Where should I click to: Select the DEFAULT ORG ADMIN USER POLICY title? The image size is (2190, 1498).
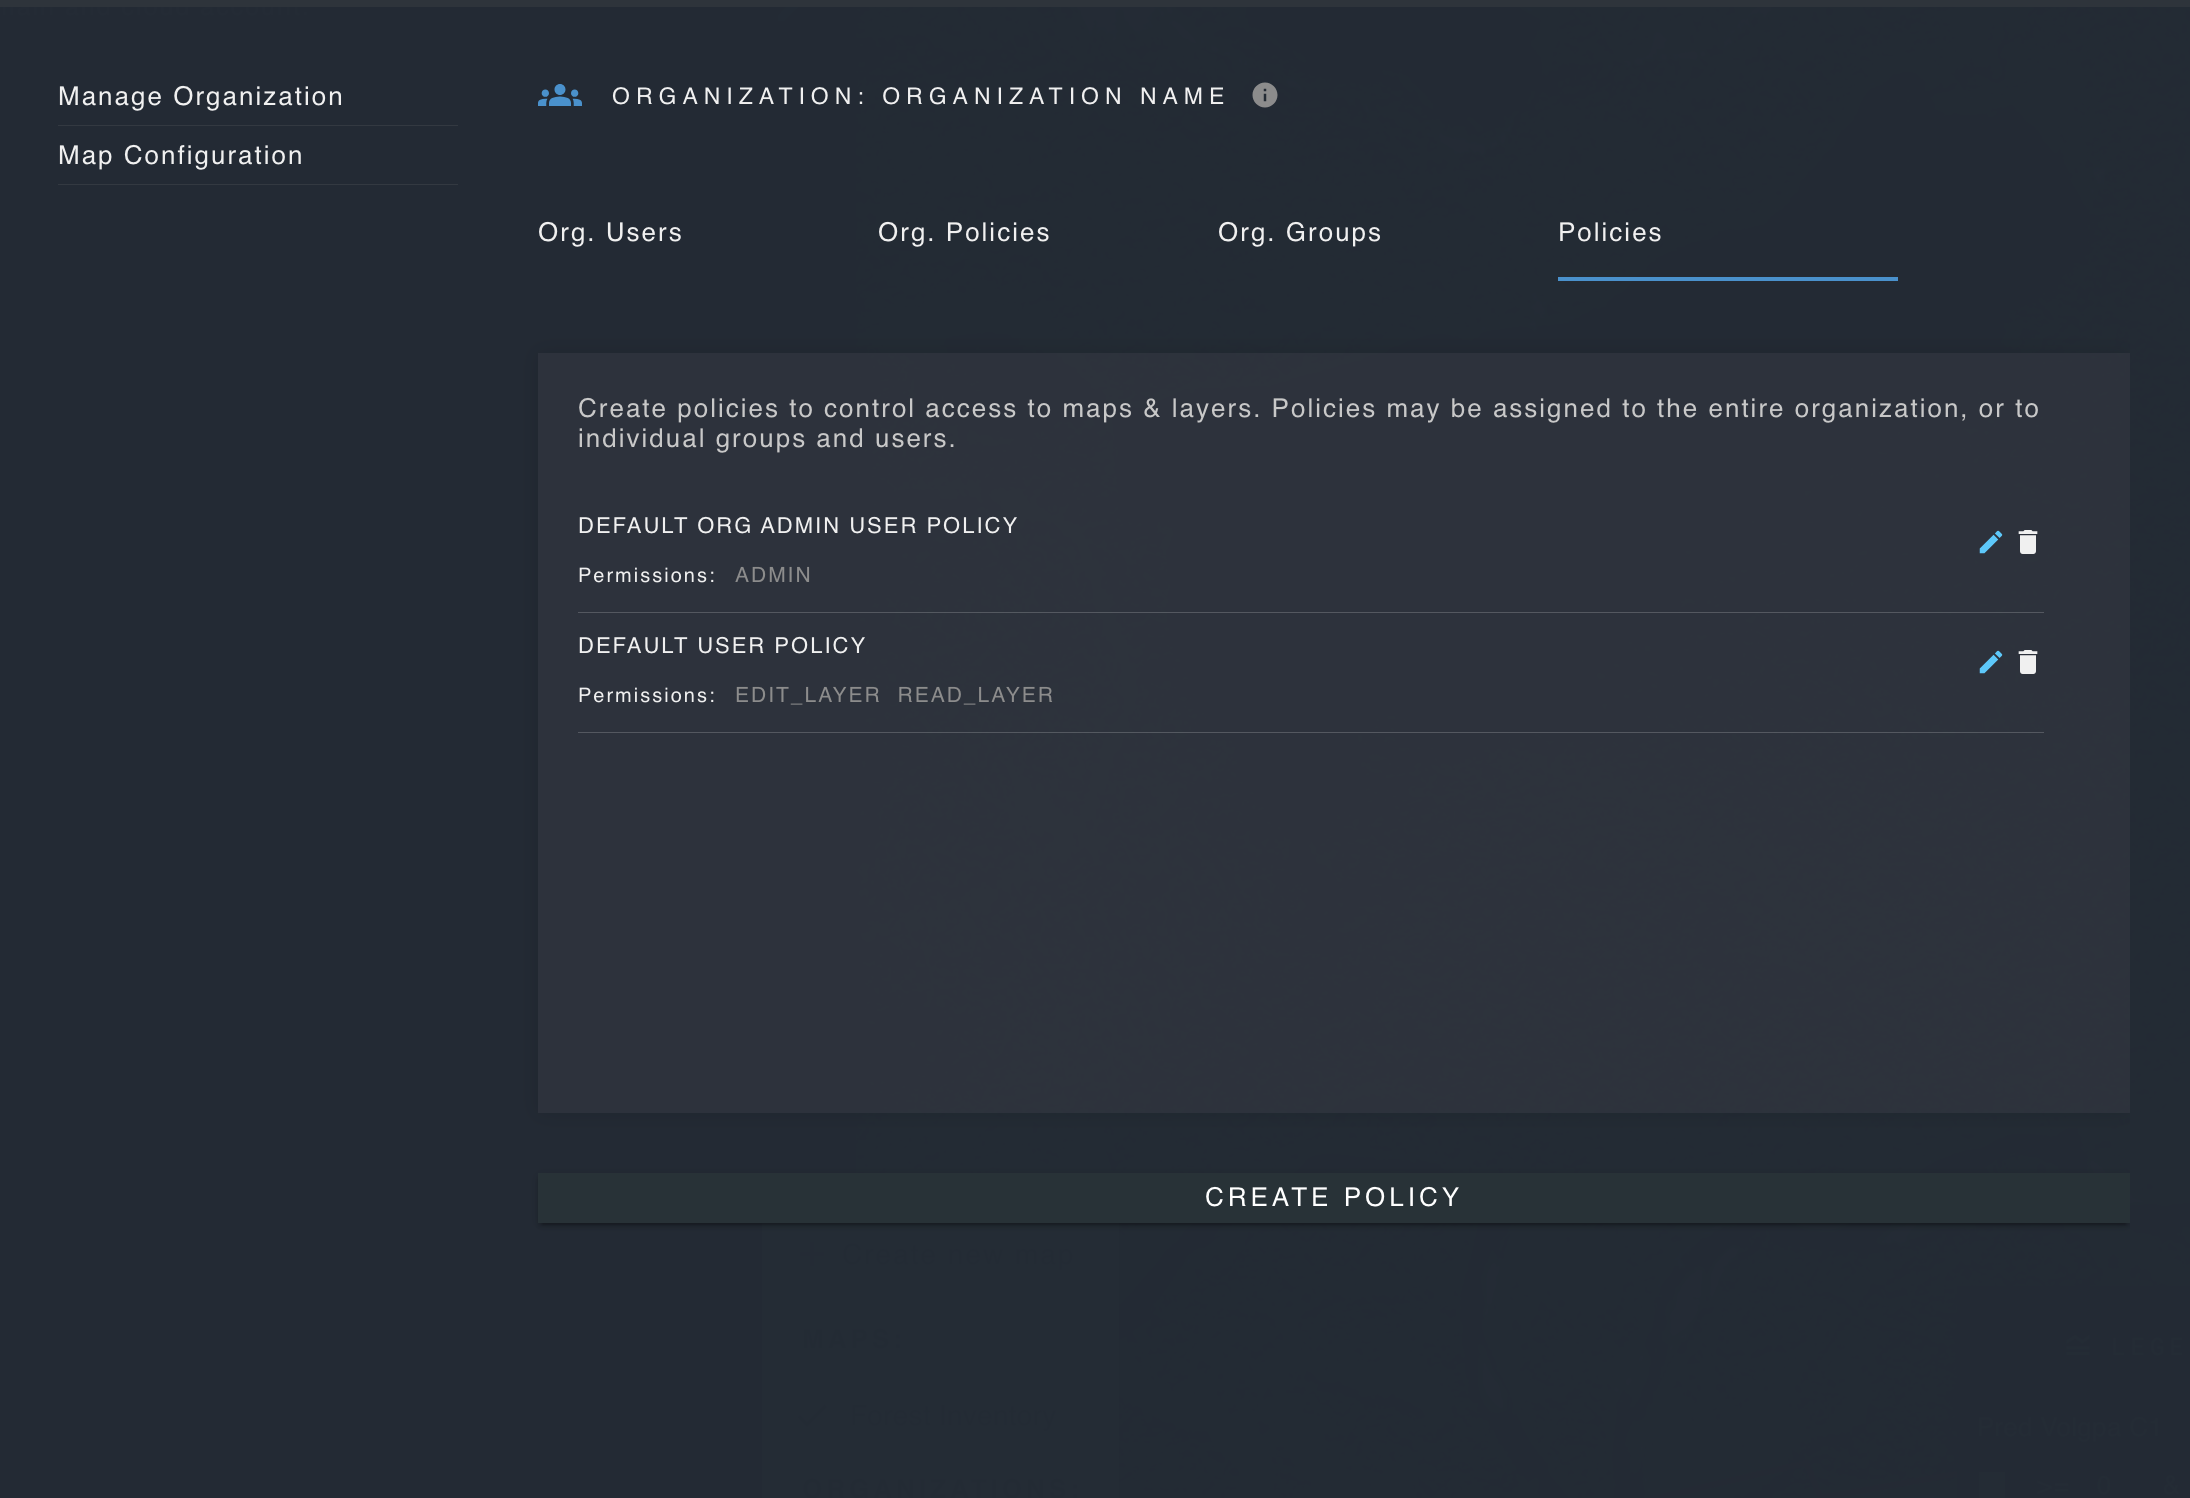pos(798,526)
